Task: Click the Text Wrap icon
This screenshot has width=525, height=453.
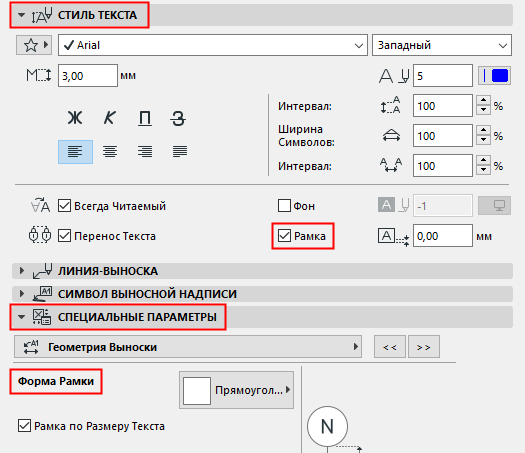Action: click(x=40, y=235)
